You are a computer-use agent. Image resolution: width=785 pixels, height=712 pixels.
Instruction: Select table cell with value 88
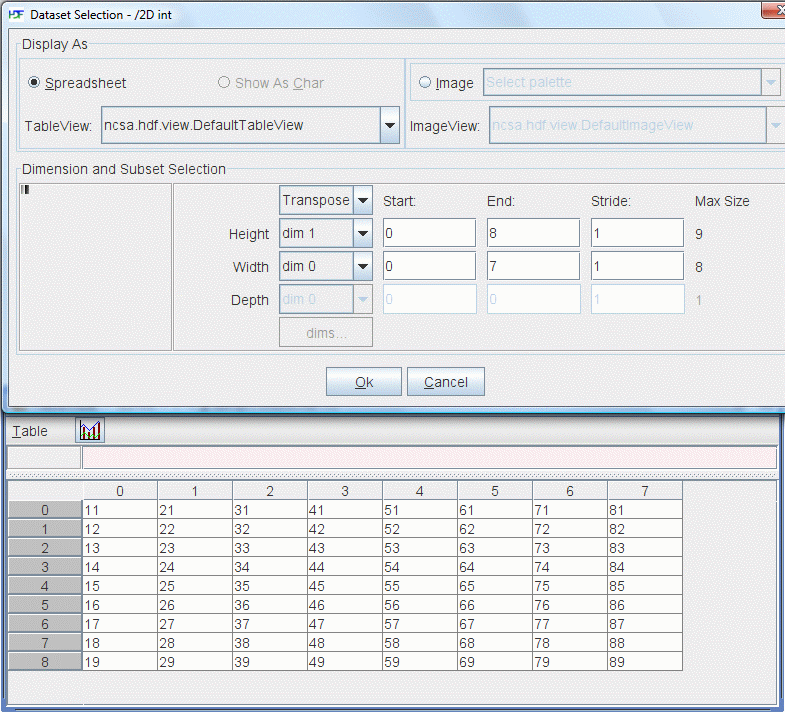pos(645,643)
